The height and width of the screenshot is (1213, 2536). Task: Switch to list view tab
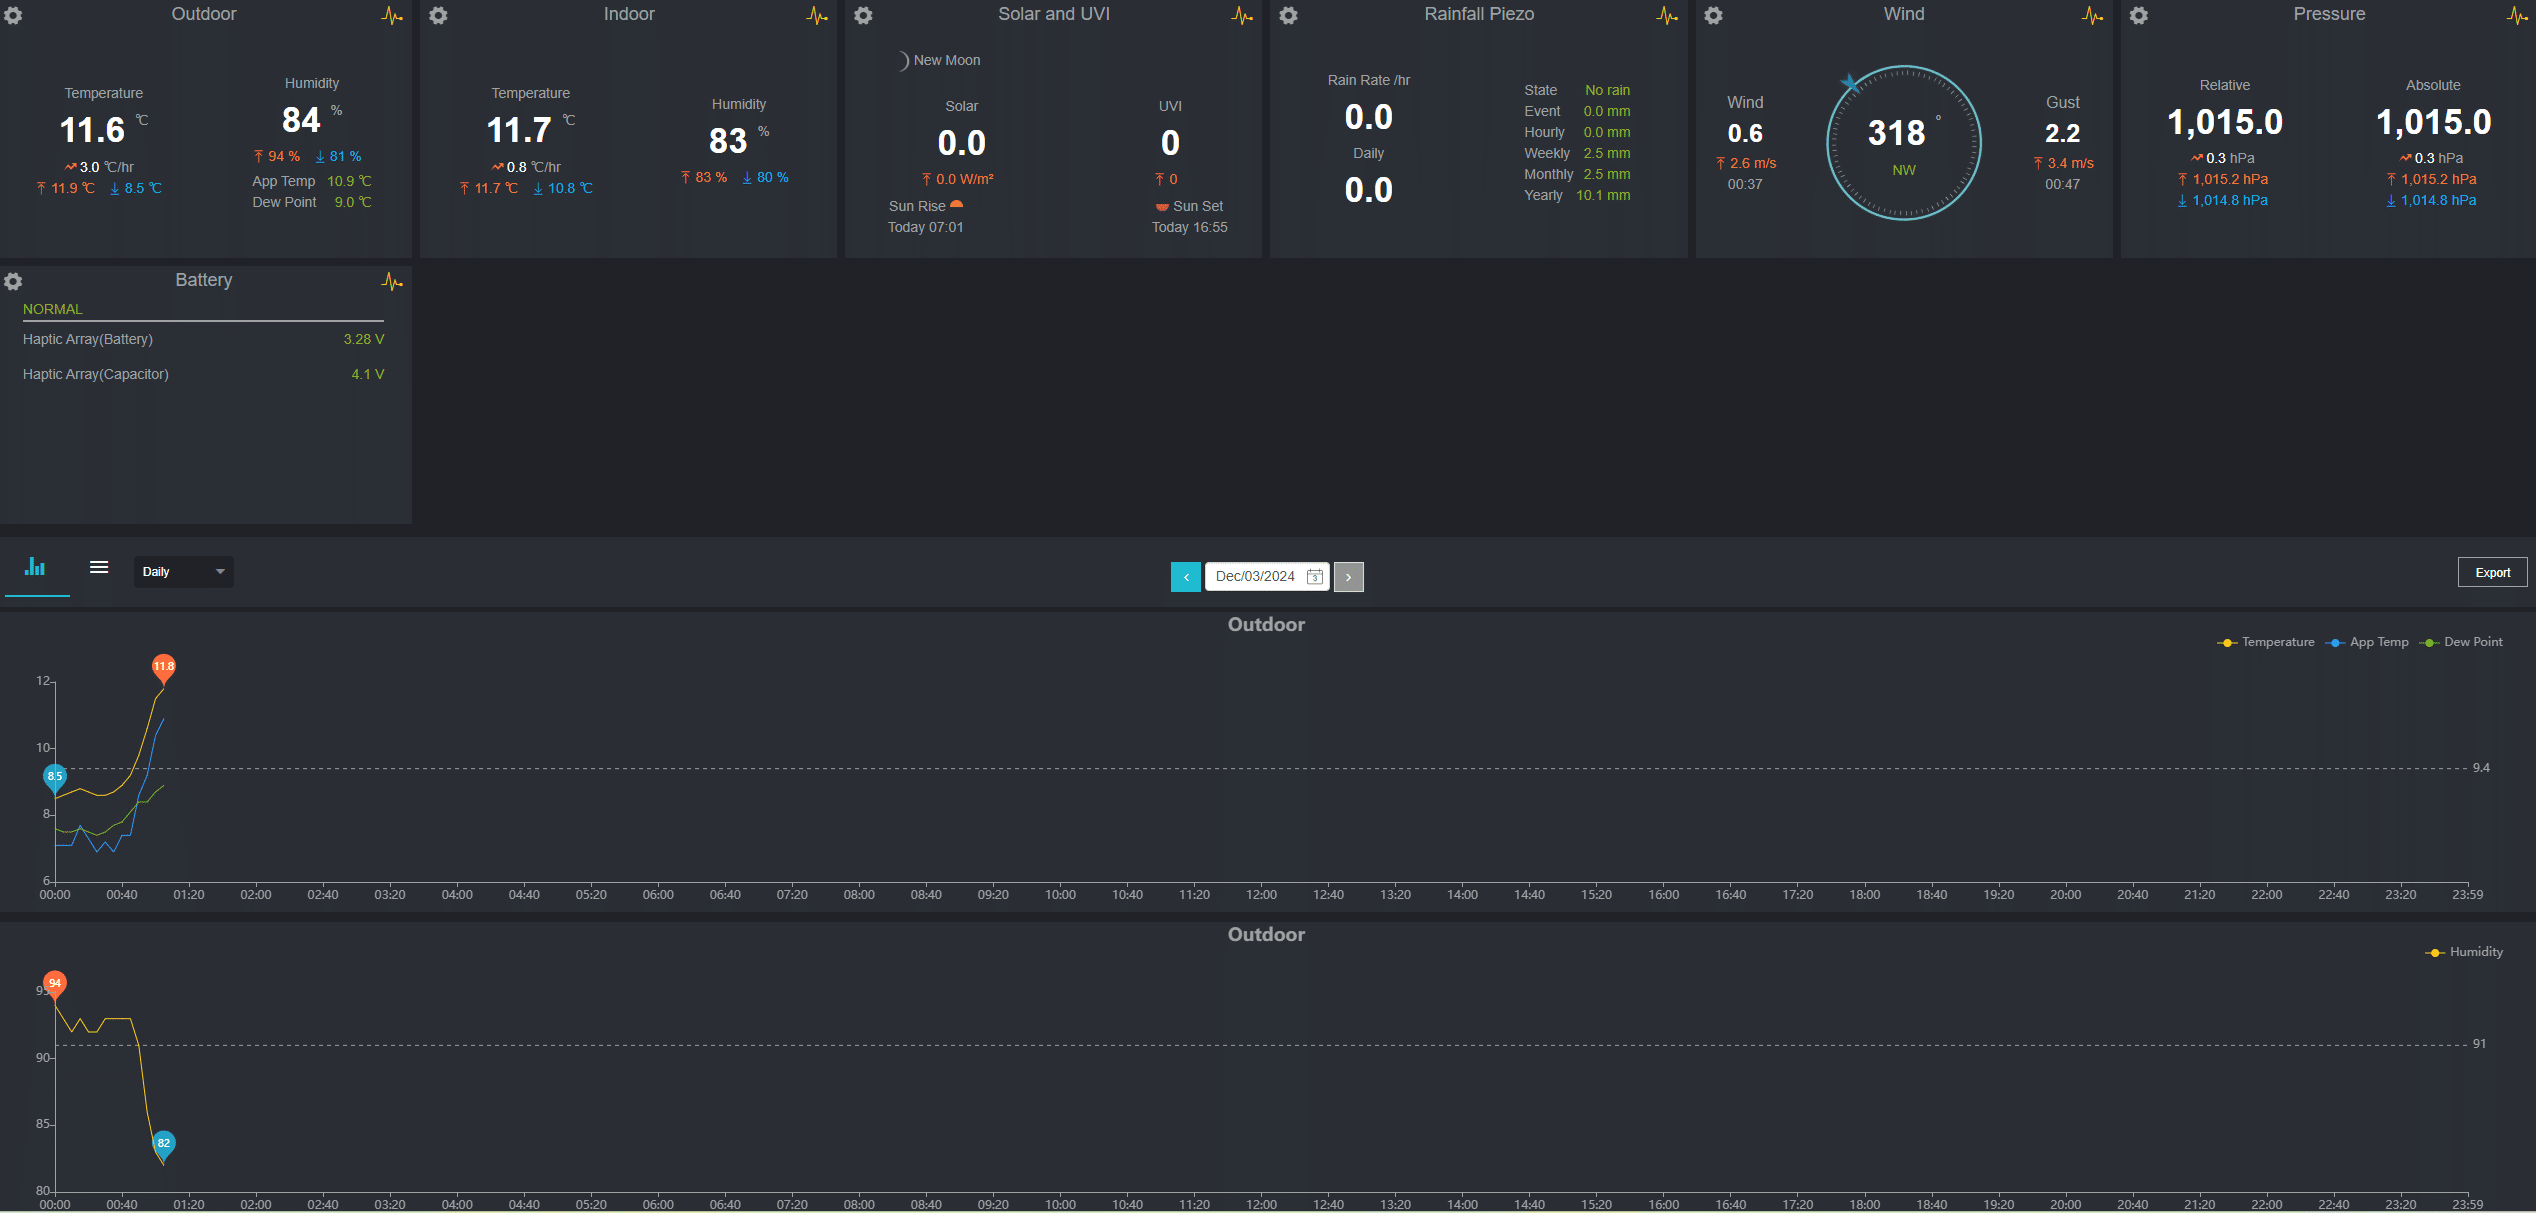coord(99,568)
